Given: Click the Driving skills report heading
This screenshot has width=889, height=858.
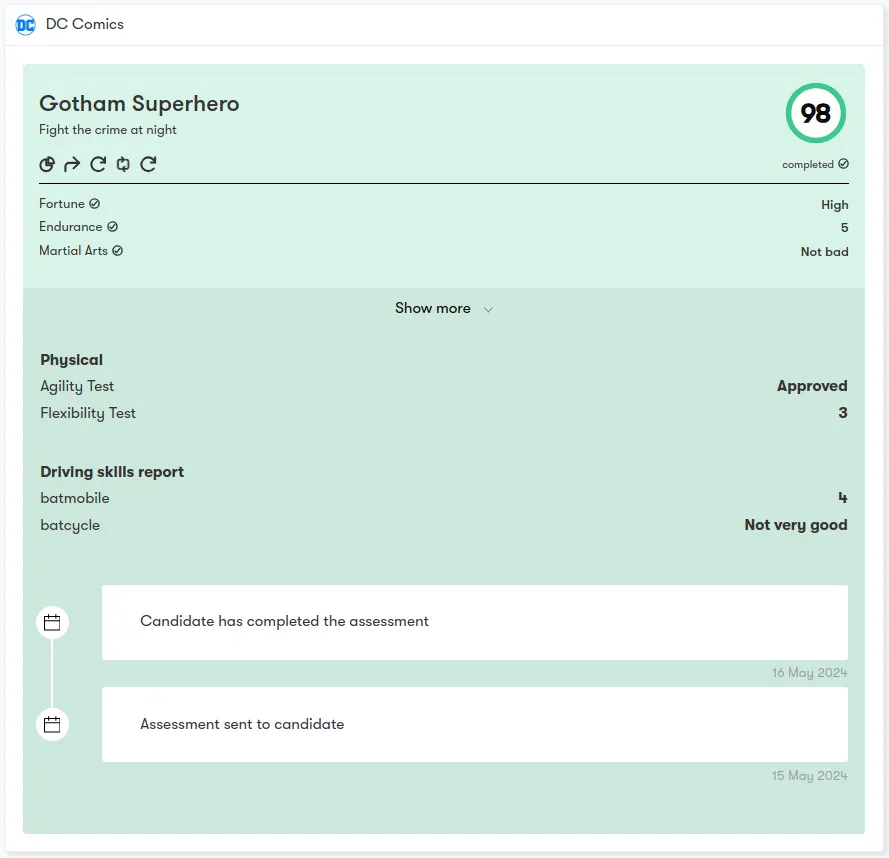Looking at the screenshot, I should [112, 472].
